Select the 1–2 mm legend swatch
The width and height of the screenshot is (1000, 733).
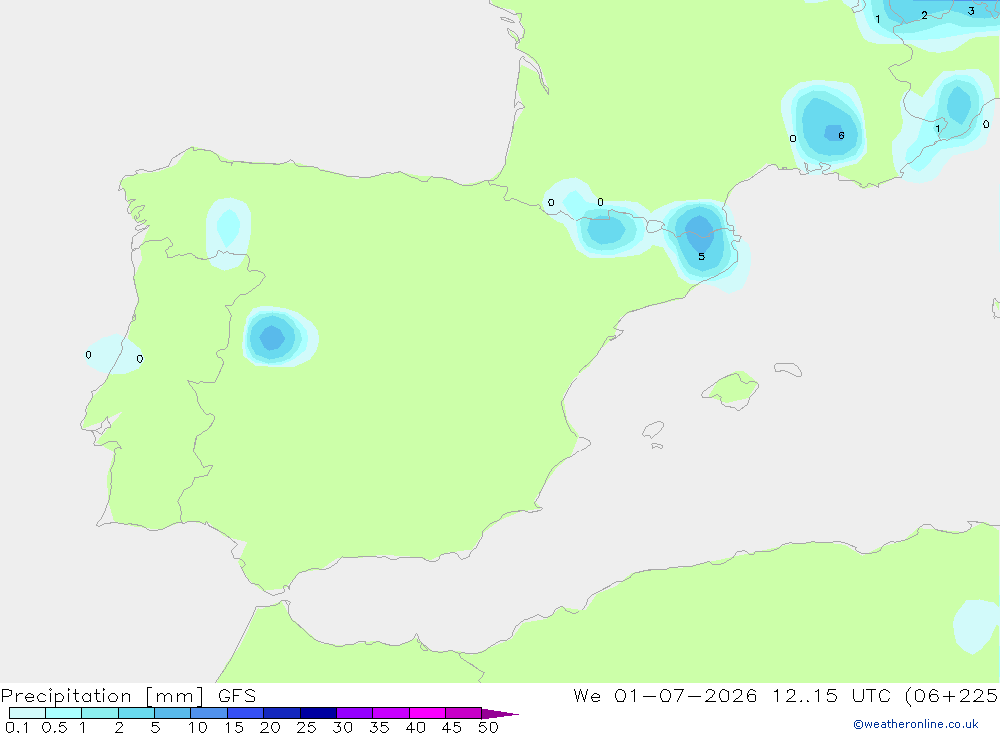point(99,713)
